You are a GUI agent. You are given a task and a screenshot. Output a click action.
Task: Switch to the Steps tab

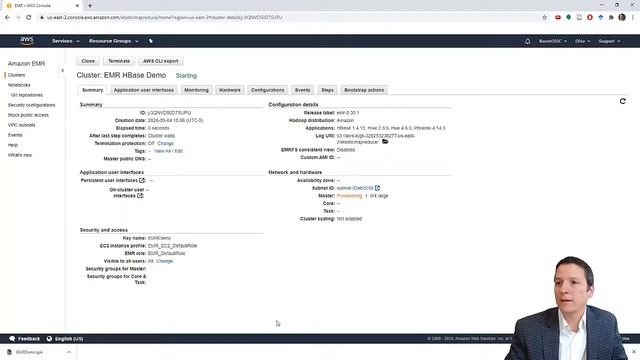pos(327,90)
